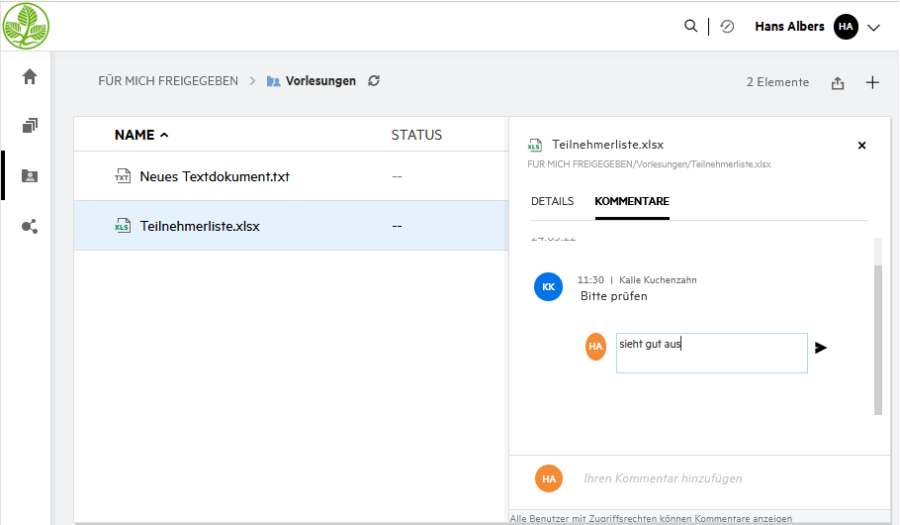Switch to the DETAILS tab

coord(552,201)
